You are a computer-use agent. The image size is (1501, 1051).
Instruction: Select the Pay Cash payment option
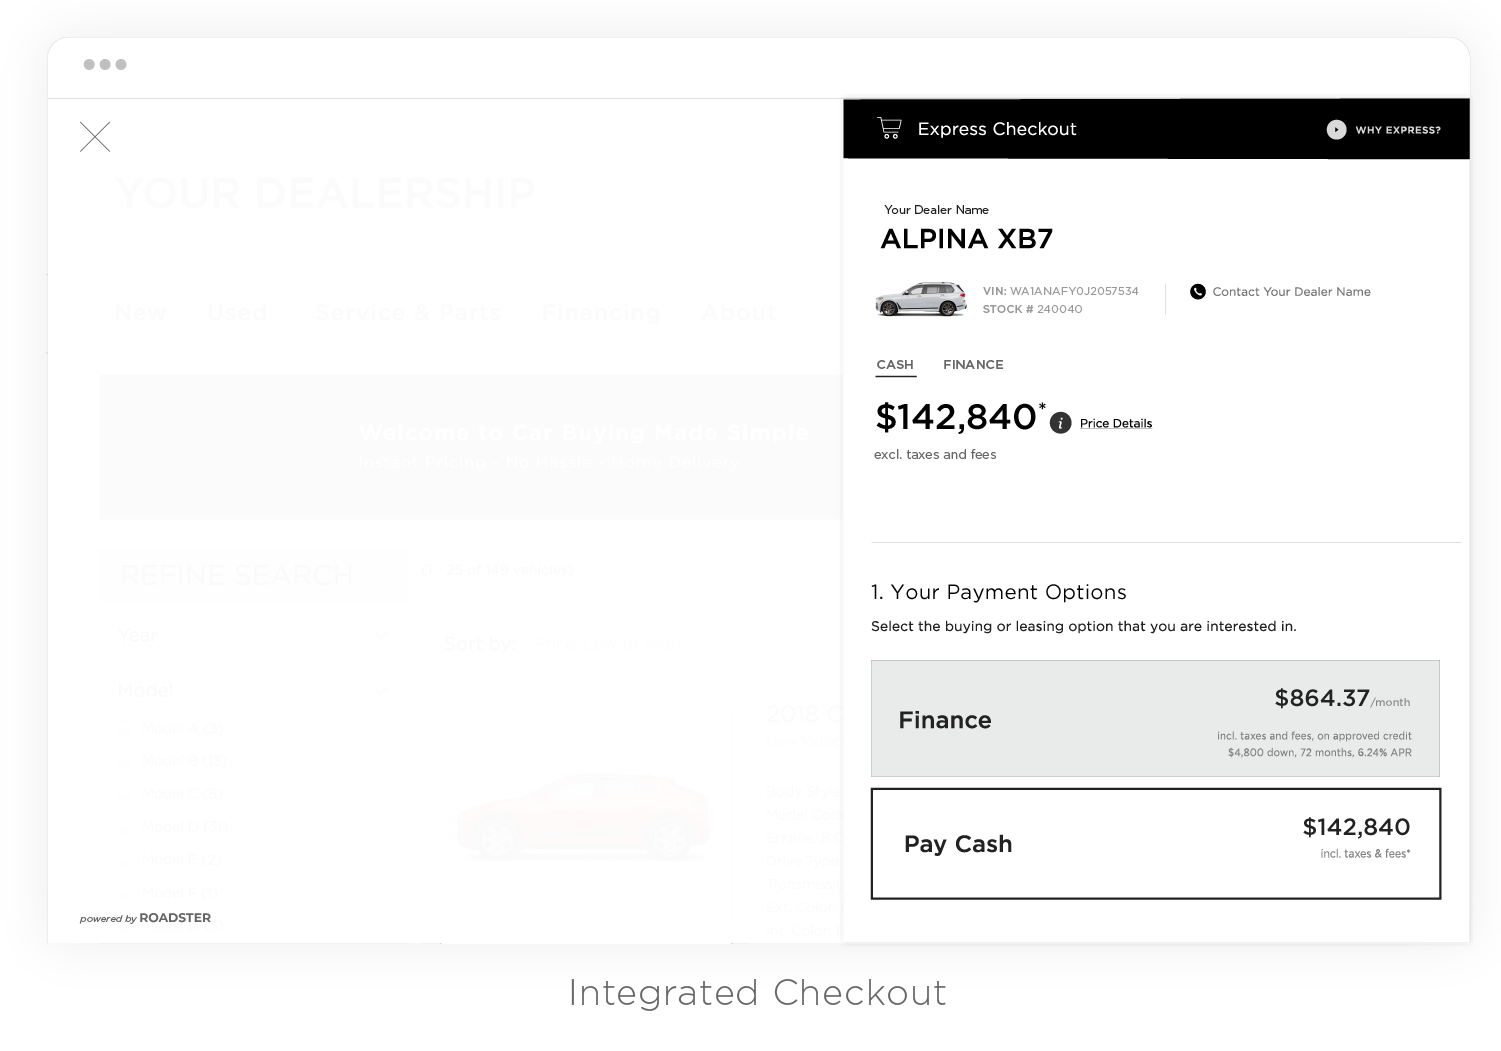point(1156,844)
